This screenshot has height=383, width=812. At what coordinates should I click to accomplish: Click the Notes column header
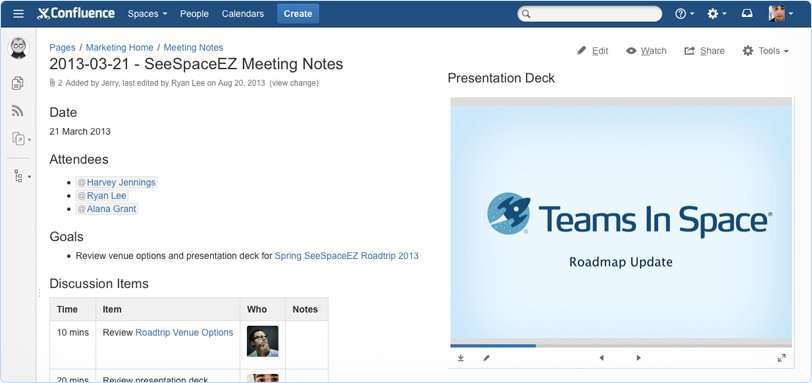[307, 309]
